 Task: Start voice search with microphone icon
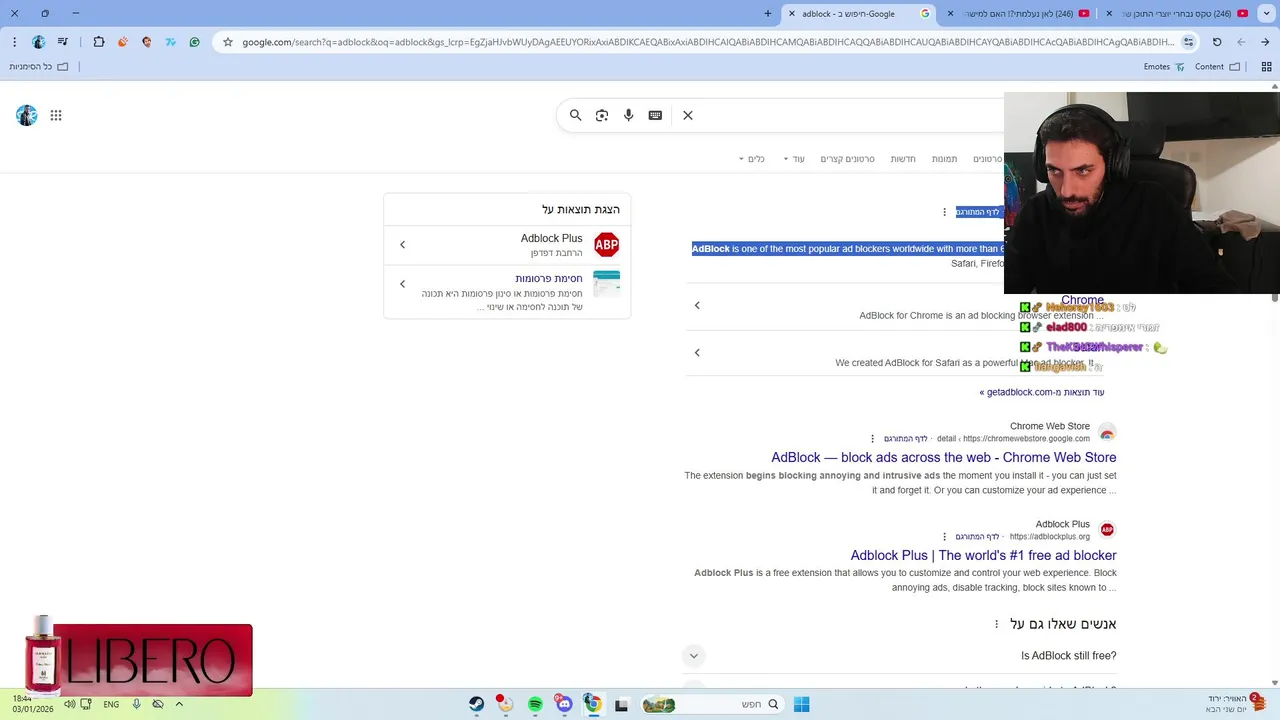tap(629, 115)
